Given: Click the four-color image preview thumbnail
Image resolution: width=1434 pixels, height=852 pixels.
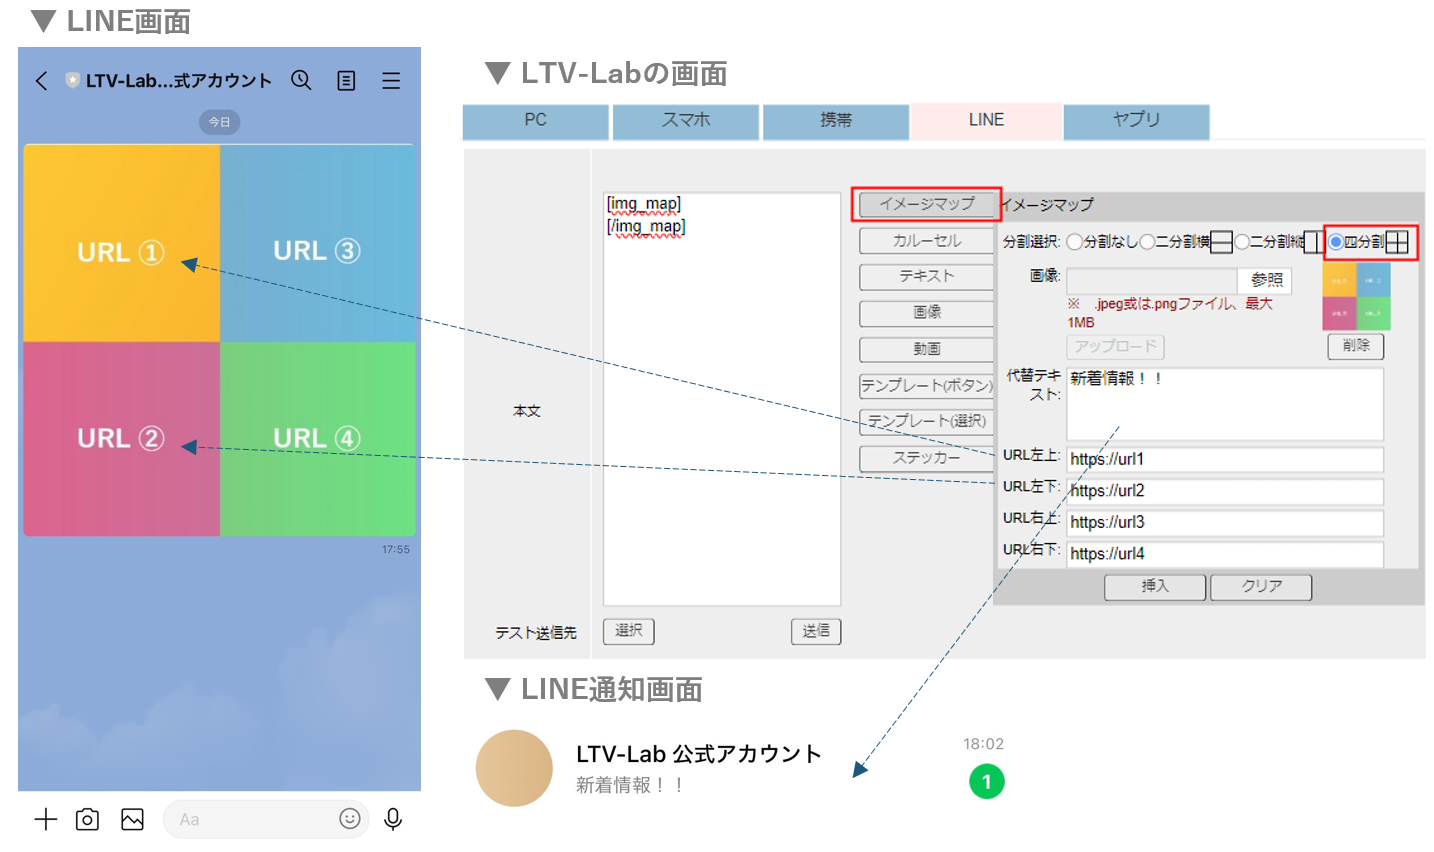Looking at the screenshot, I should (x=1356, y=297).
